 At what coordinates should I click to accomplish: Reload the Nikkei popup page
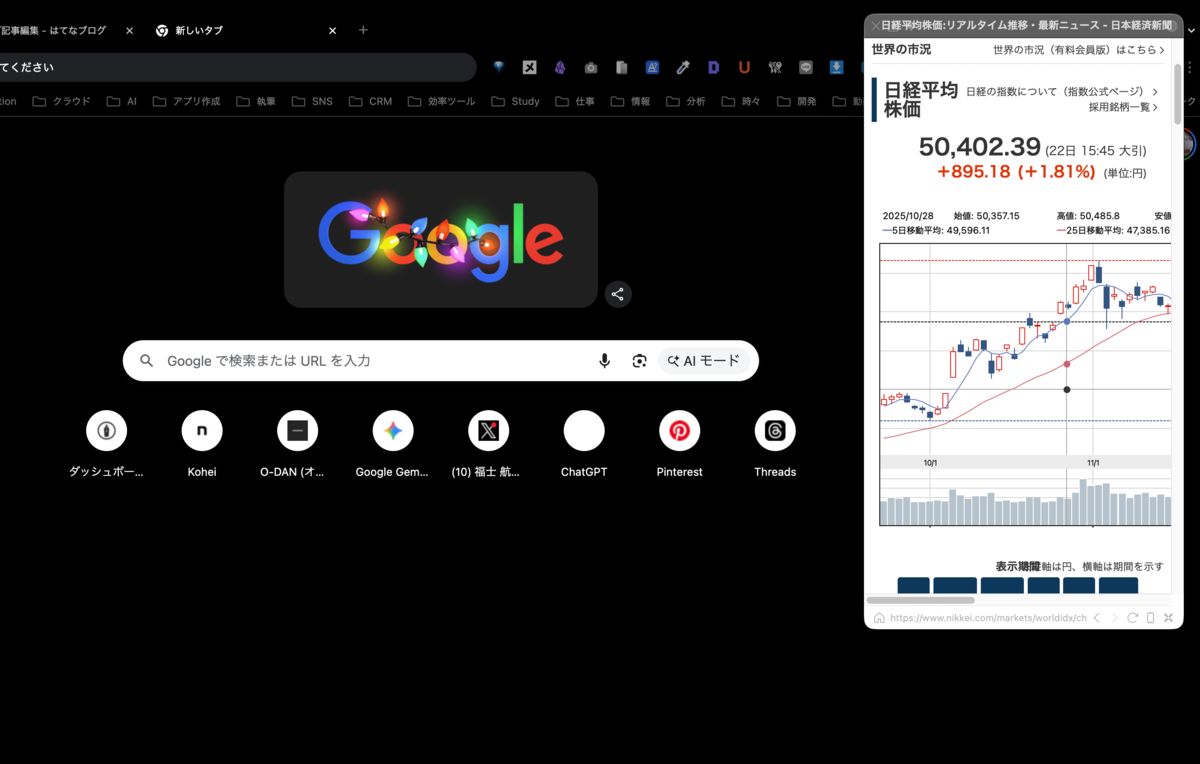click(1132, 618)
